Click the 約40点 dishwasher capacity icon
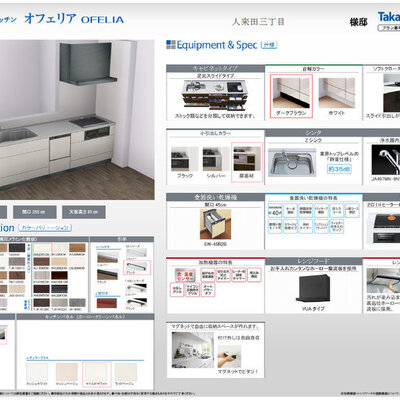This screenshot has height=400, width=400. (x=275, y=211)
